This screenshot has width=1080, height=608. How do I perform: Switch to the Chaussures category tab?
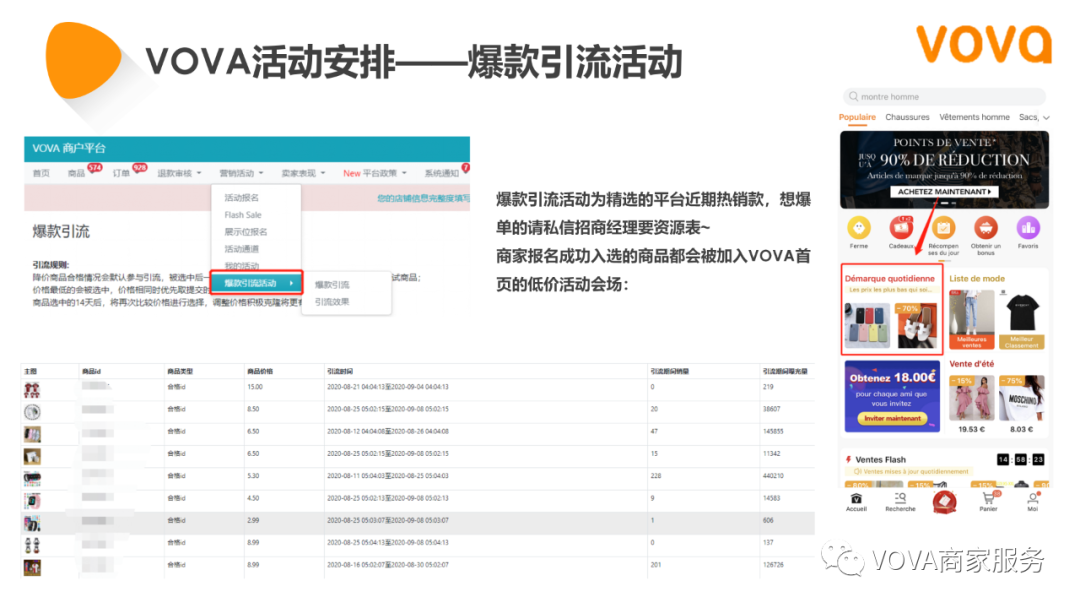coord(907,117)
